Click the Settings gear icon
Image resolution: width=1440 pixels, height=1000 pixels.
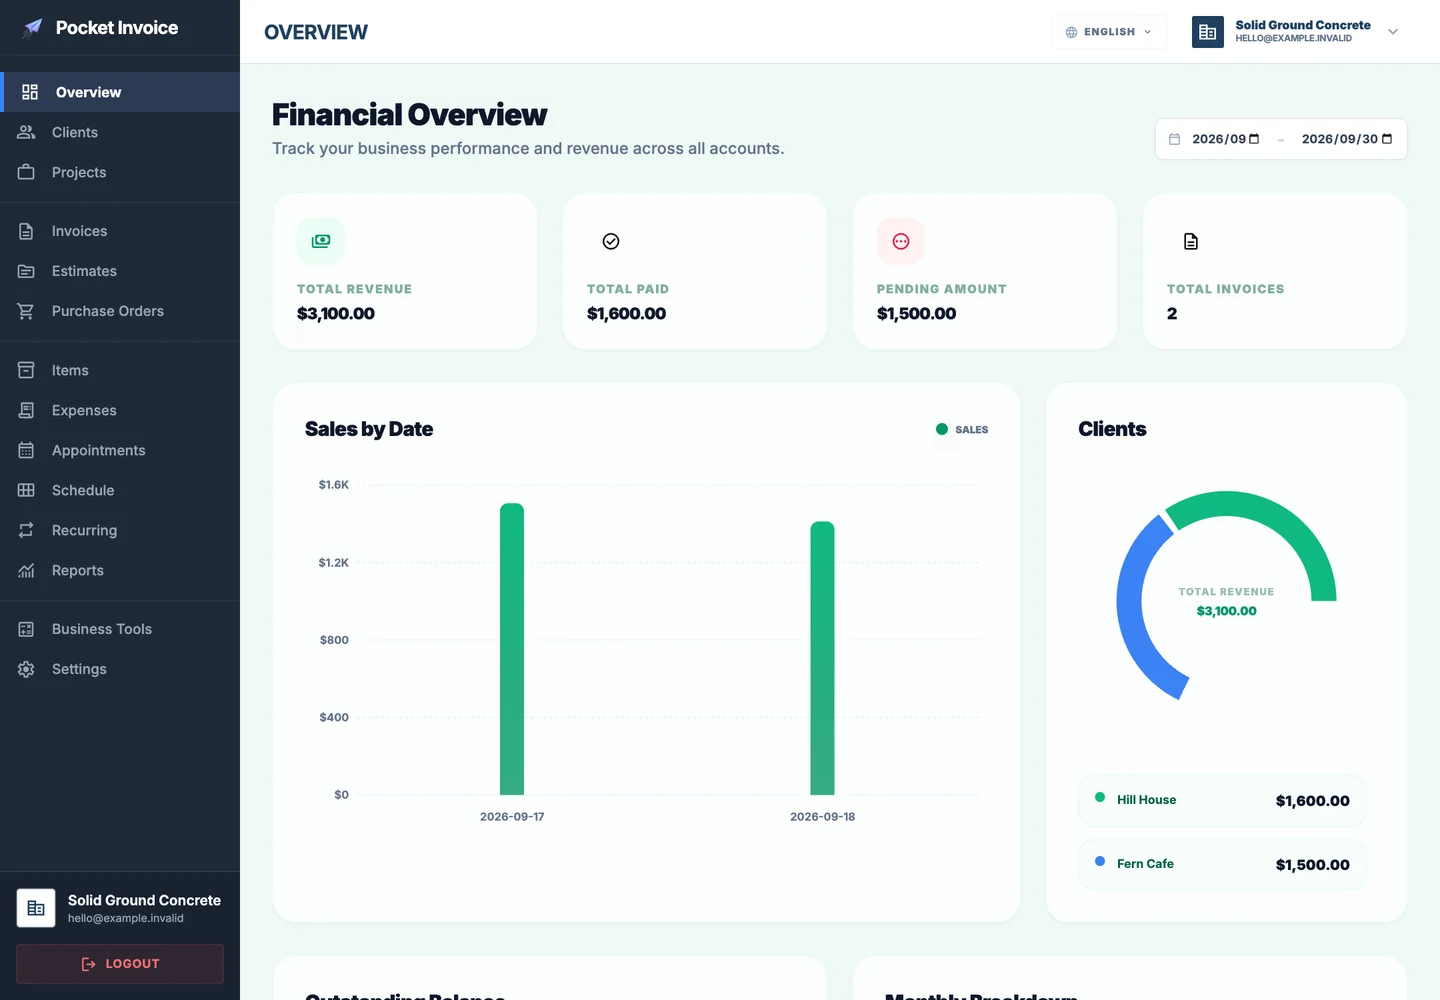(26, 669)
